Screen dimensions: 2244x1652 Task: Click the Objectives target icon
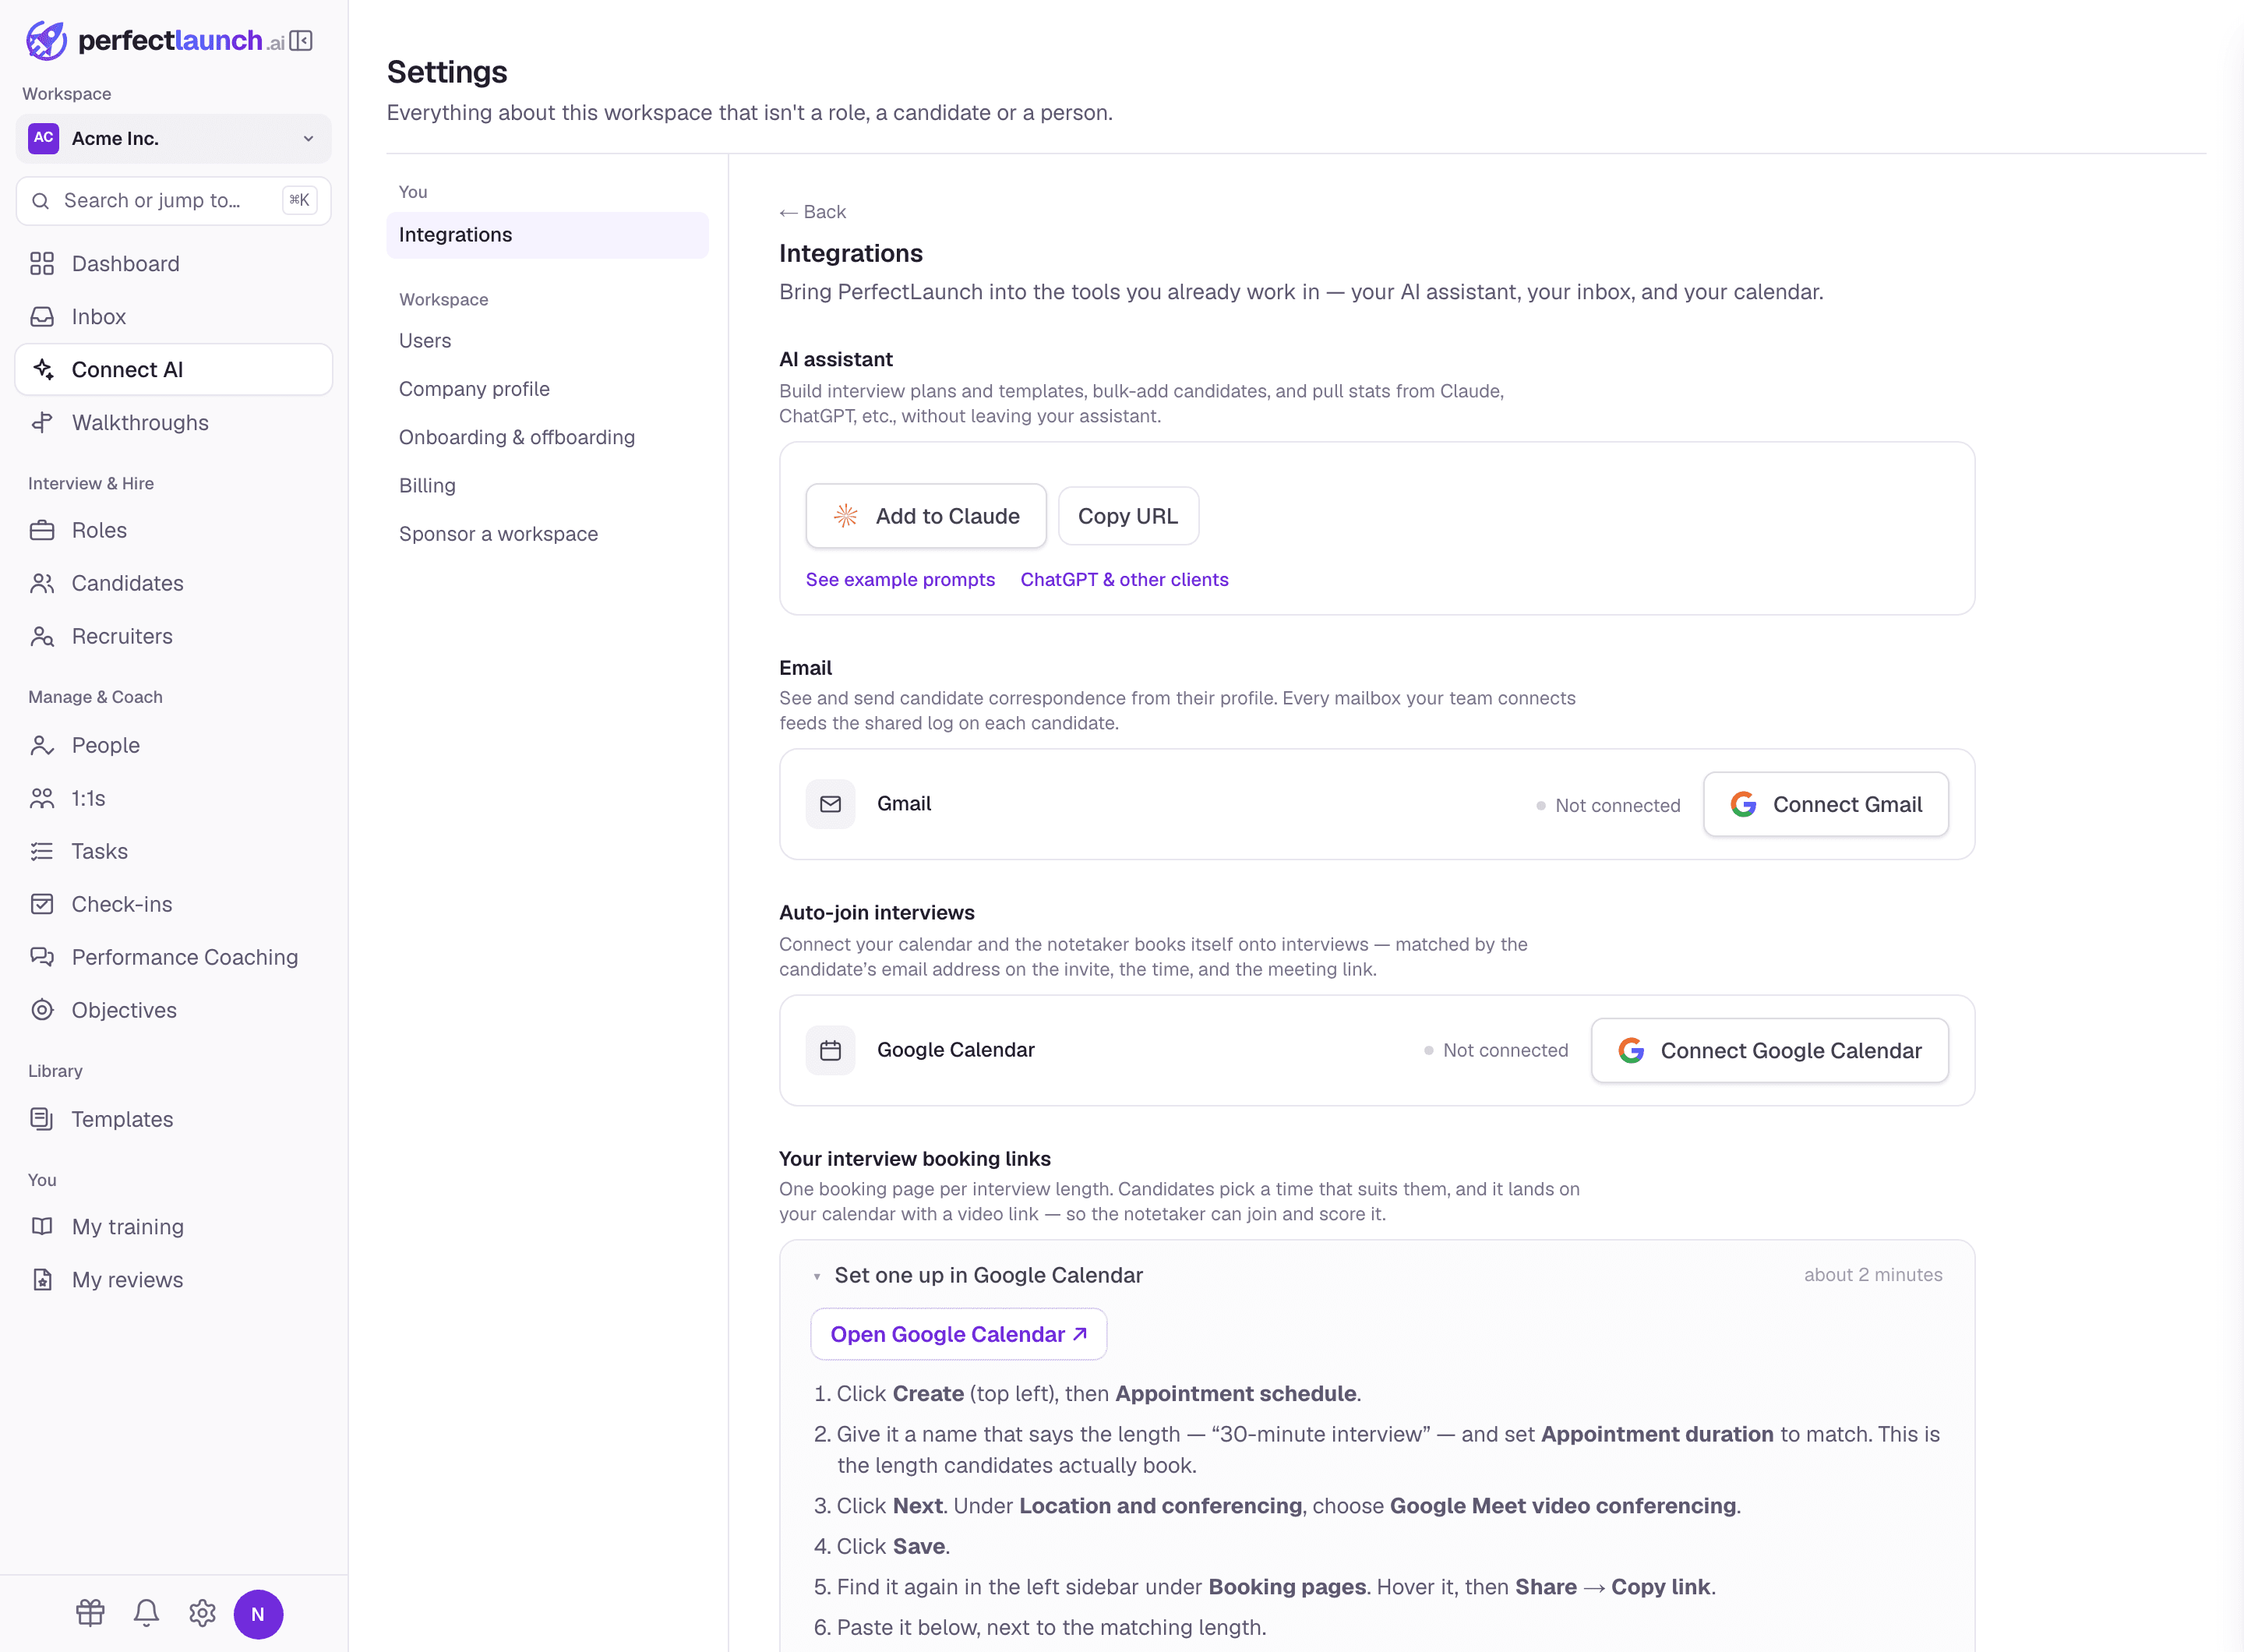point(42,1011)
